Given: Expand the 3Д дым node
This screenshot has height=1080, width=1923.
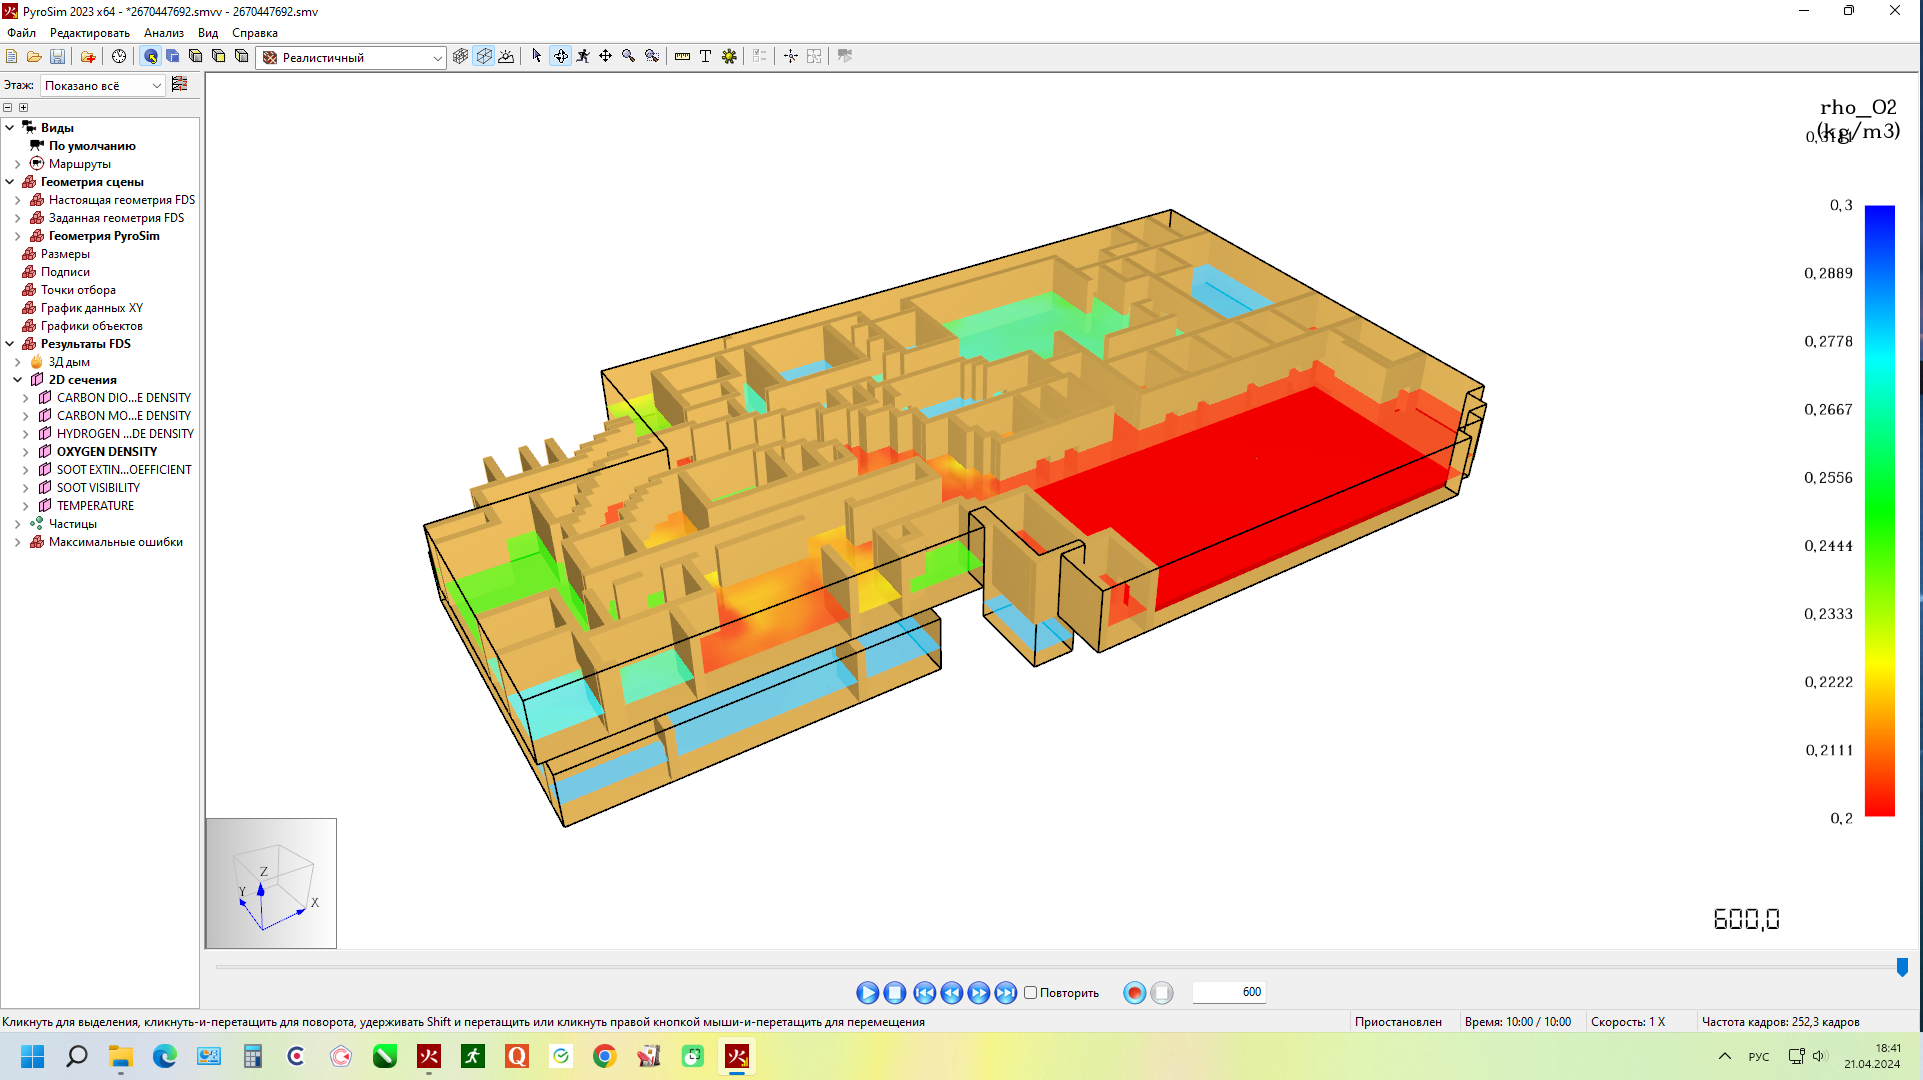Looking at the screenshot, I should point(18,362).
